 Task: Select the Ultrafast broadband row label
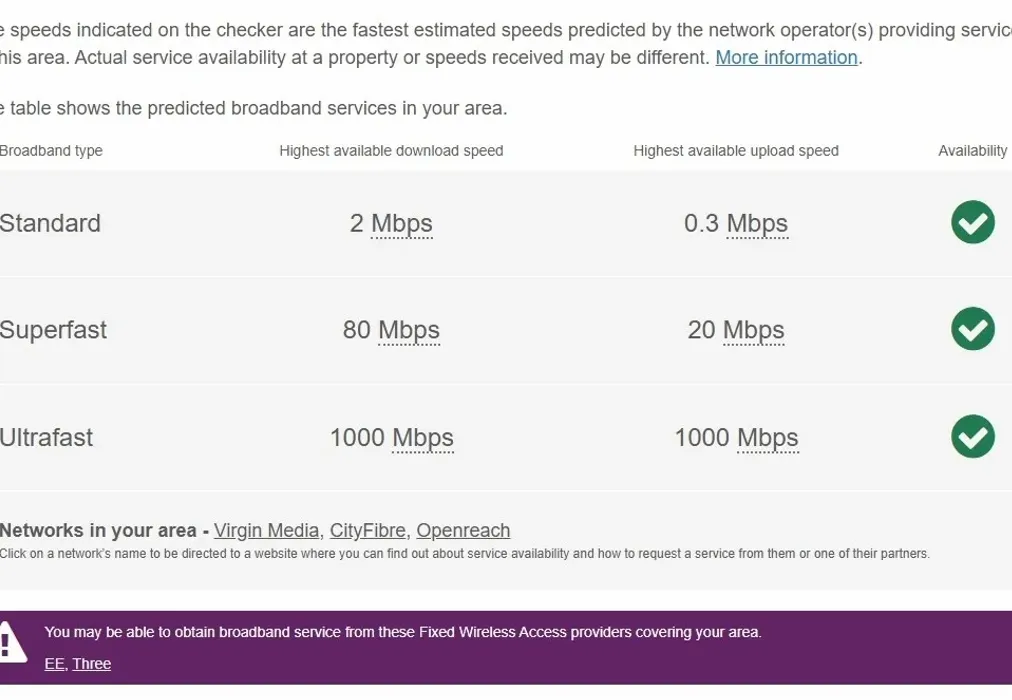(47, 437)
